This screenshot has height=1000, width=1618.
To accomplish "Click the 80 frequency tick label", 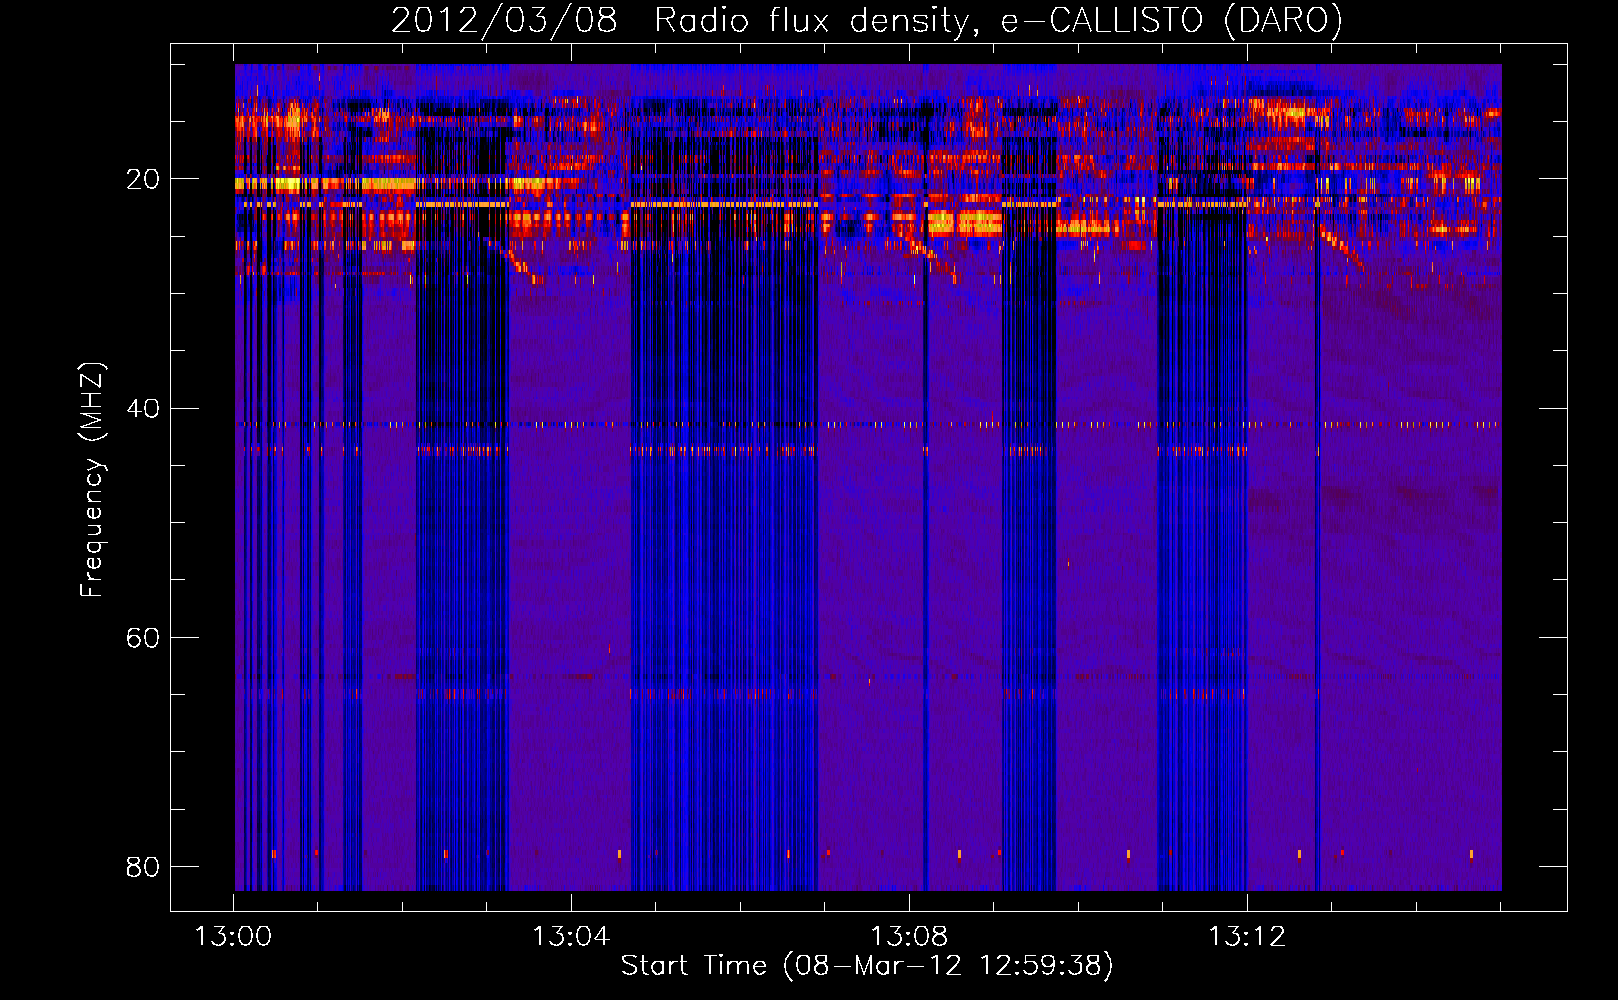I will pyautogui.click(x=143, y=866).
